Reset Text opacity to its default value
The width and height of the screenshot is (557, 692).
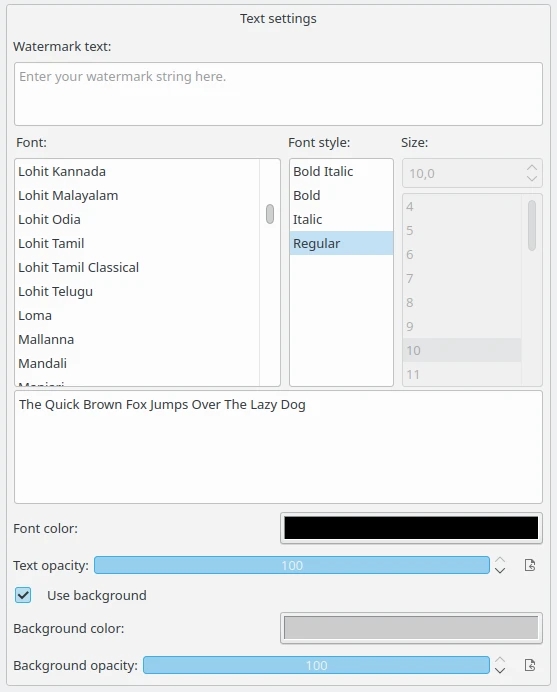pyautogui.click(x=530, y=565)
